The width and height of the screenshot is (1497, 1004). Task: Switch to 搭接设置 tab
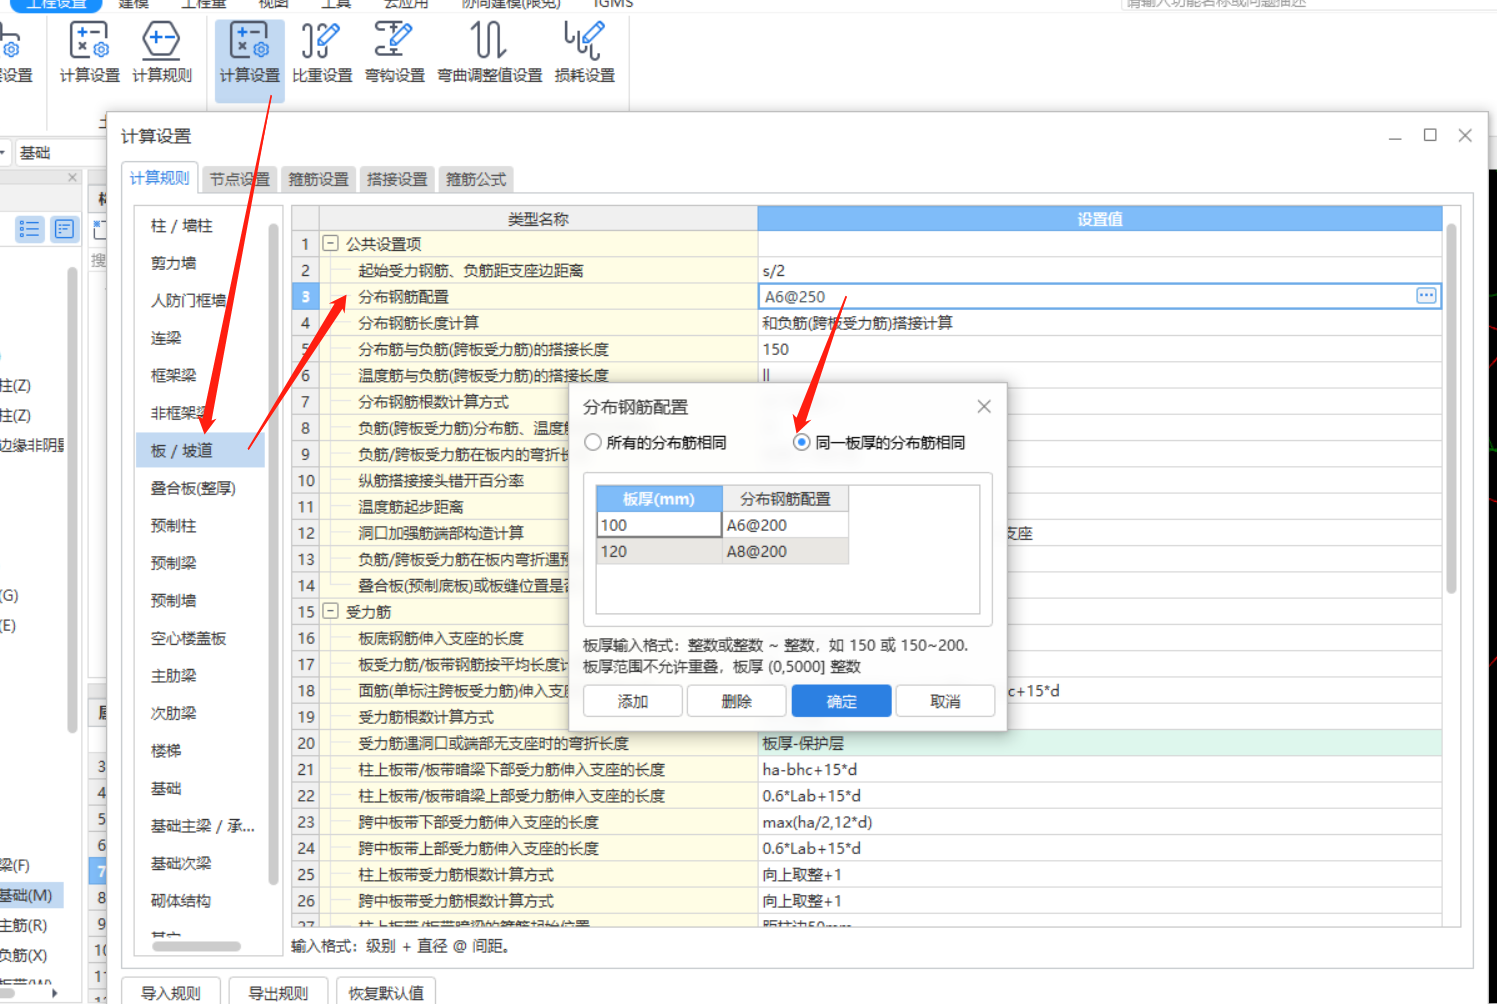pyautogui.click(x=397, y=179)
